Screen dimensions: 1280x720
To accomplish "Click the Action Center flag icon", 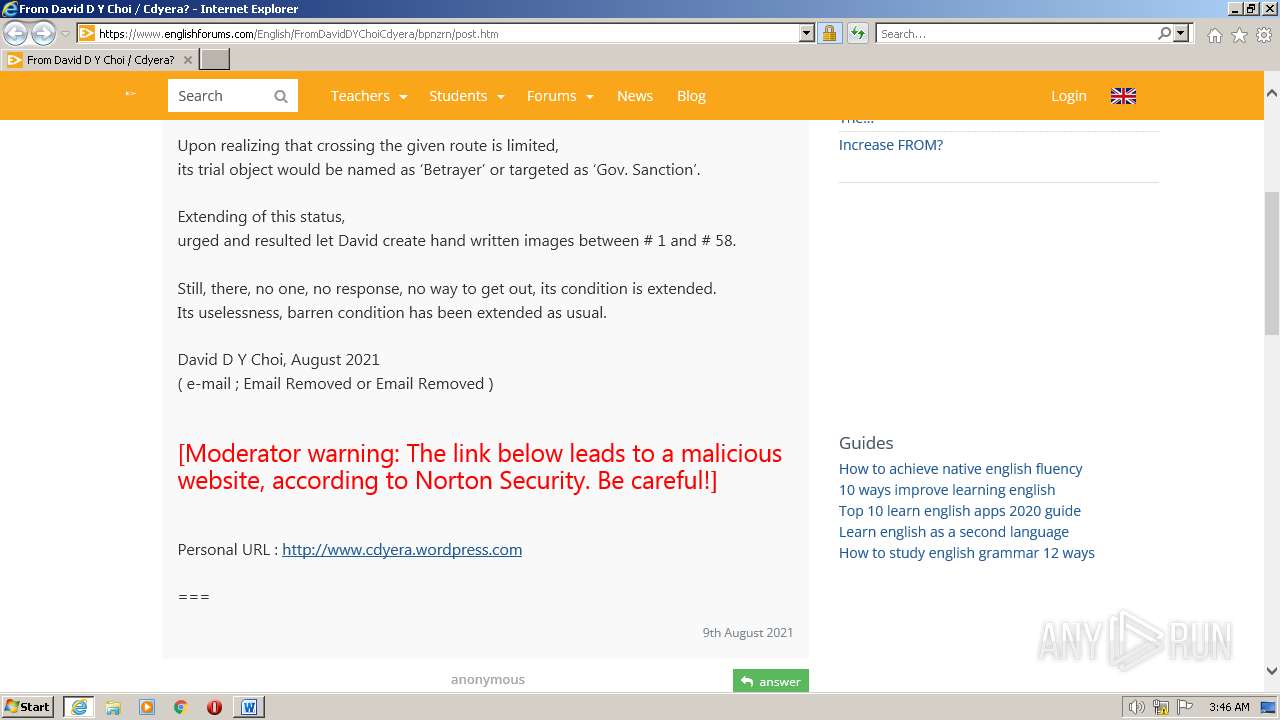I will [x=1184, y=707].
